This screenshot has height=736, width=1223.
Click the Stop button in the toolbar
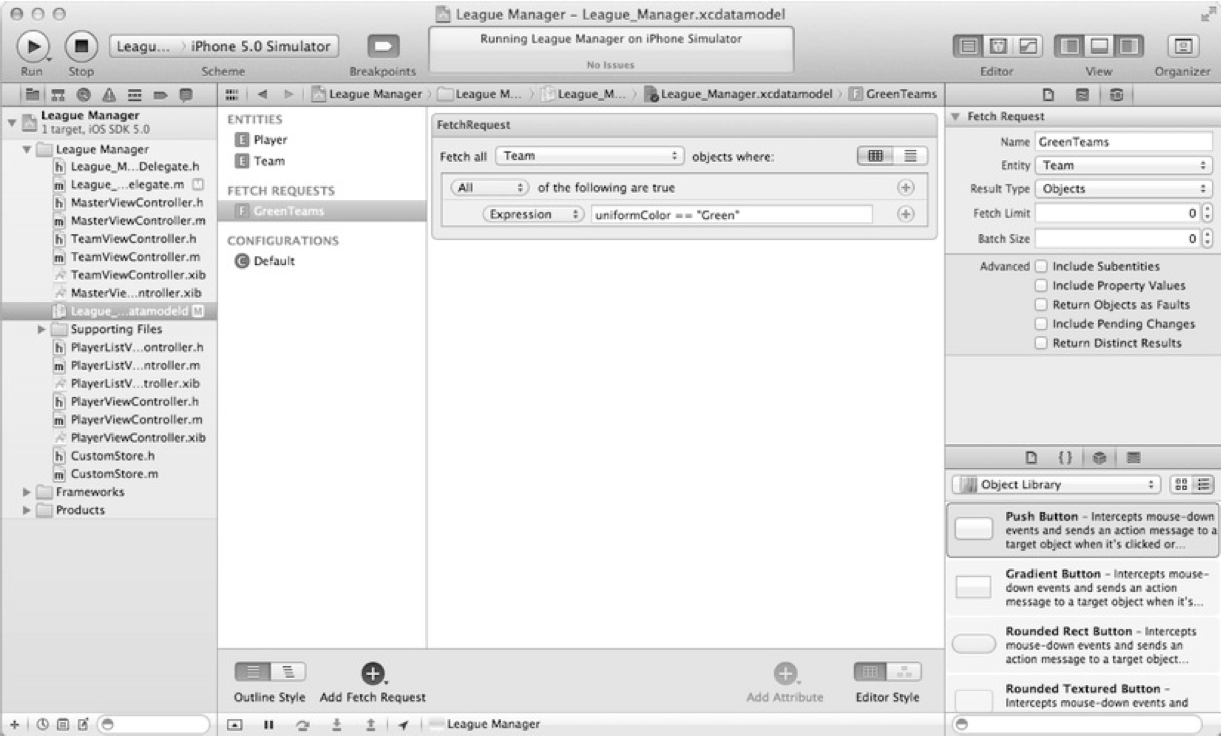(x=81, y=46)
